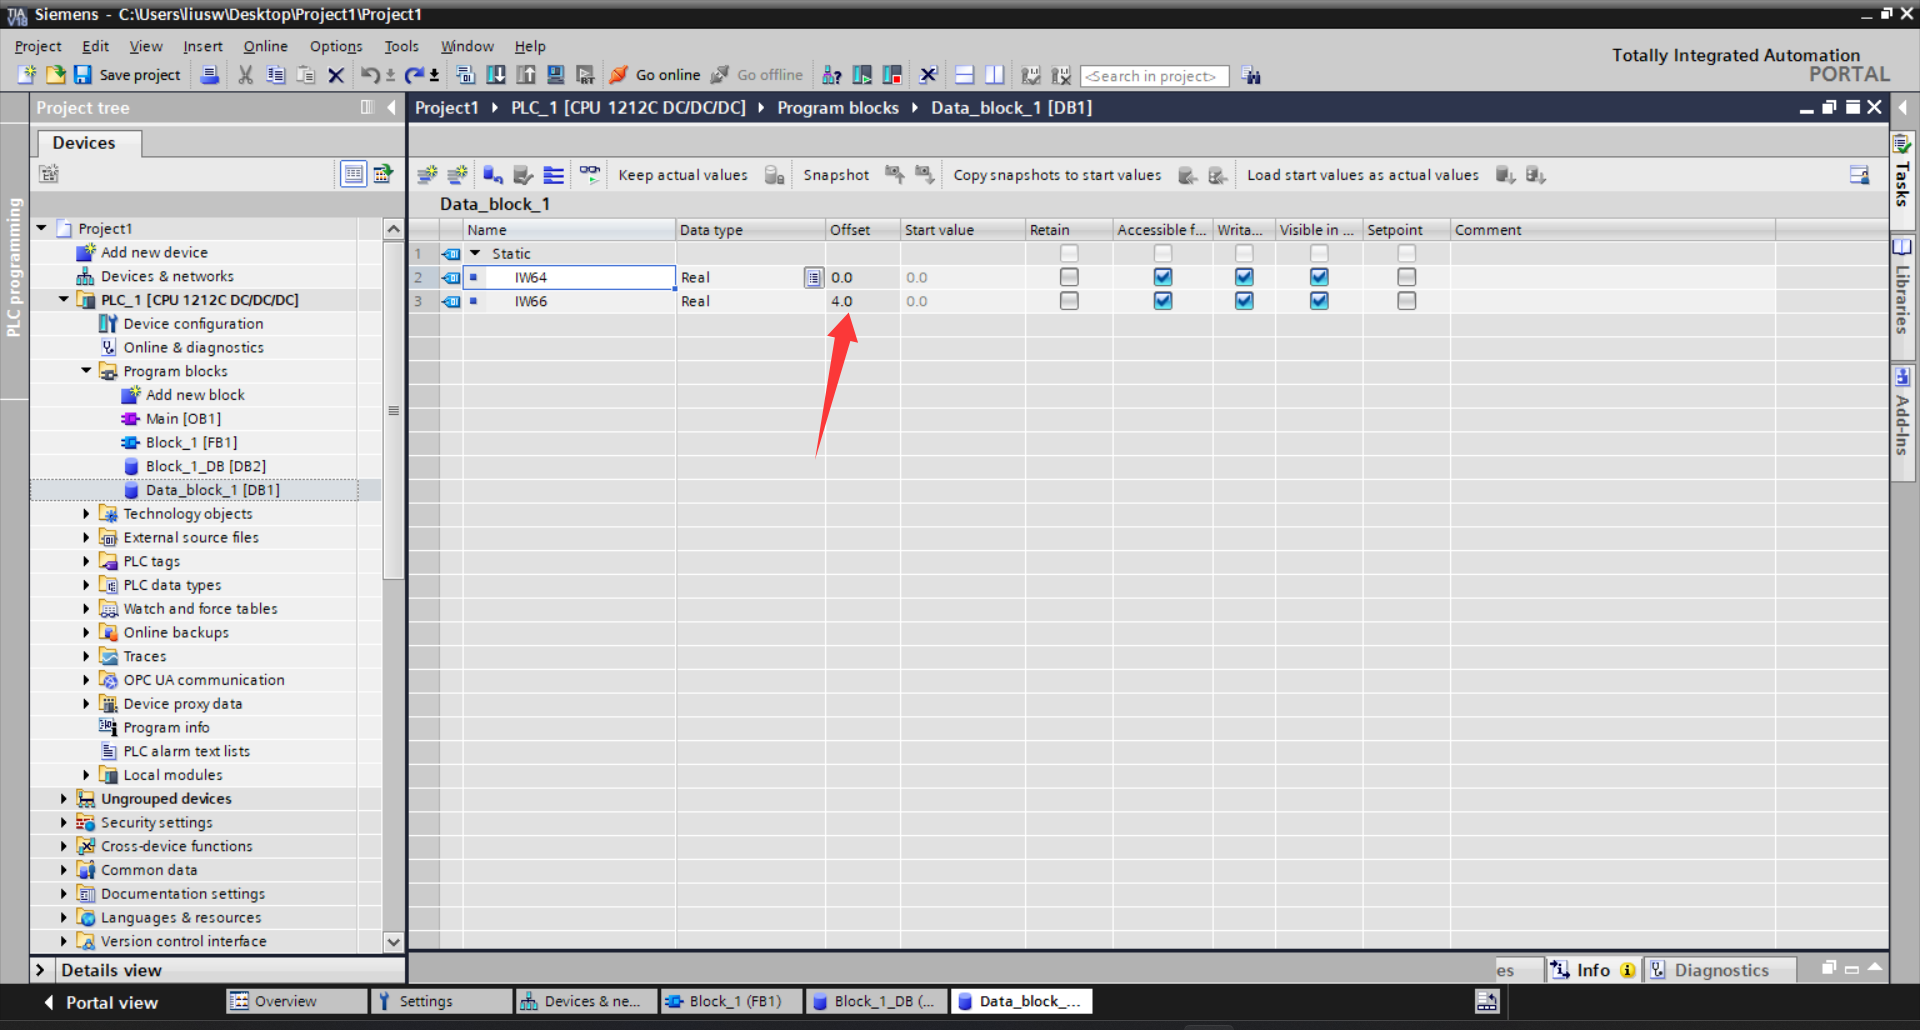
Task: Click the Redo arrow icon
Action: coord(414,75)
